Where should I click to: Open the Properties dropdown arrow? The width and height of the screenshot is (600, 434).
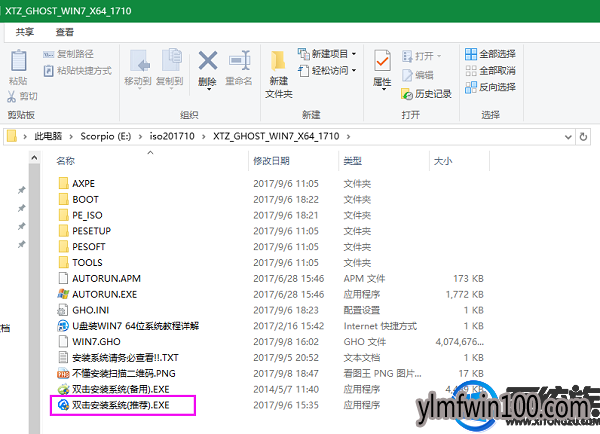coord(383,90)
